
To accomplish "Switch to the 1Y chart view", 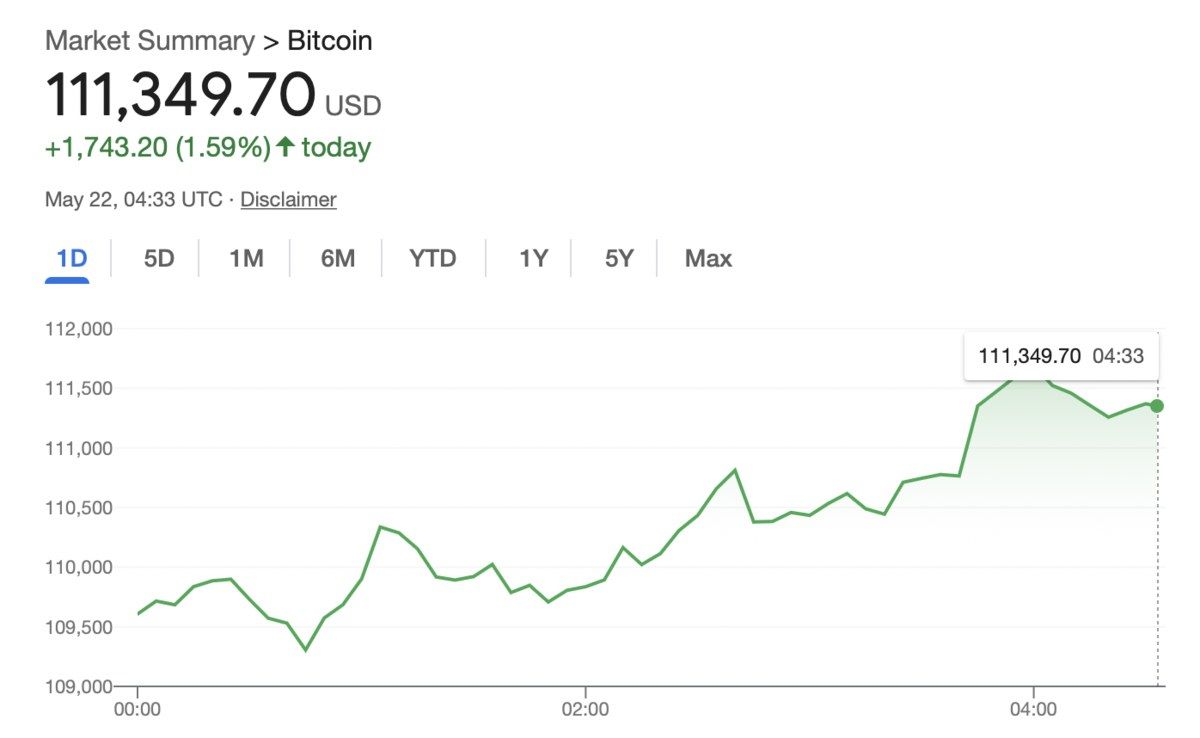I will 533,259.
